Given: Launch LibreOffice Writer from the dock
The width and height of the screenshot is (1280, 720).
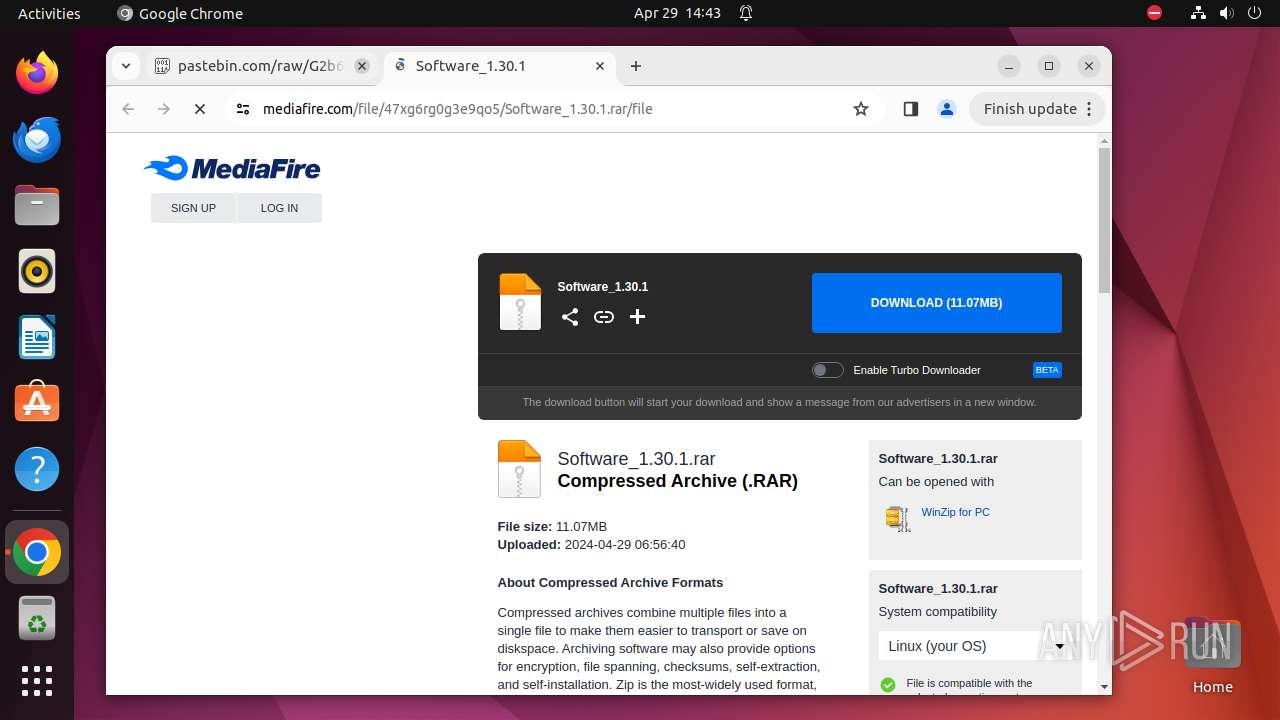Looking at the screenshot, I should [37, 337].
